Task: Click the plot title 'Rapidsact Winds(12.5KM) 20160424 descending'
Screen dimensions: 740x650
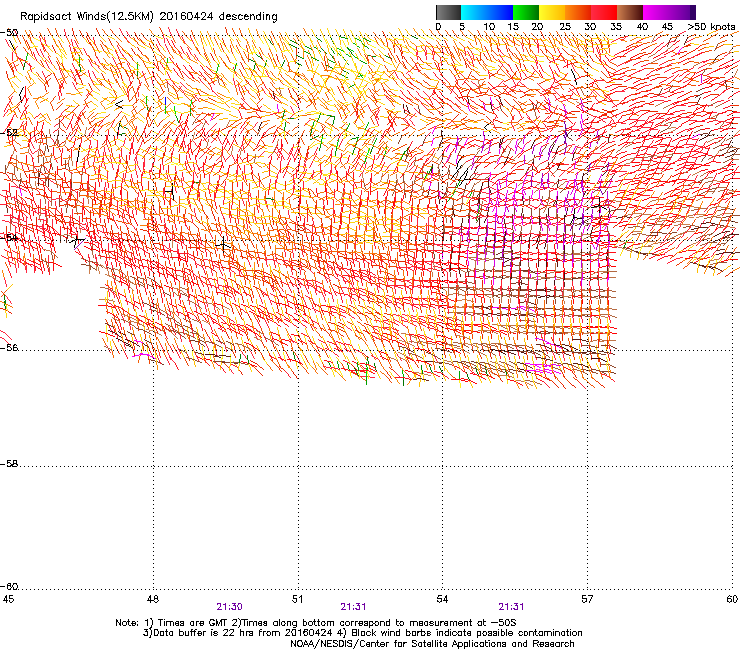Action: click(x=149, y=17)
